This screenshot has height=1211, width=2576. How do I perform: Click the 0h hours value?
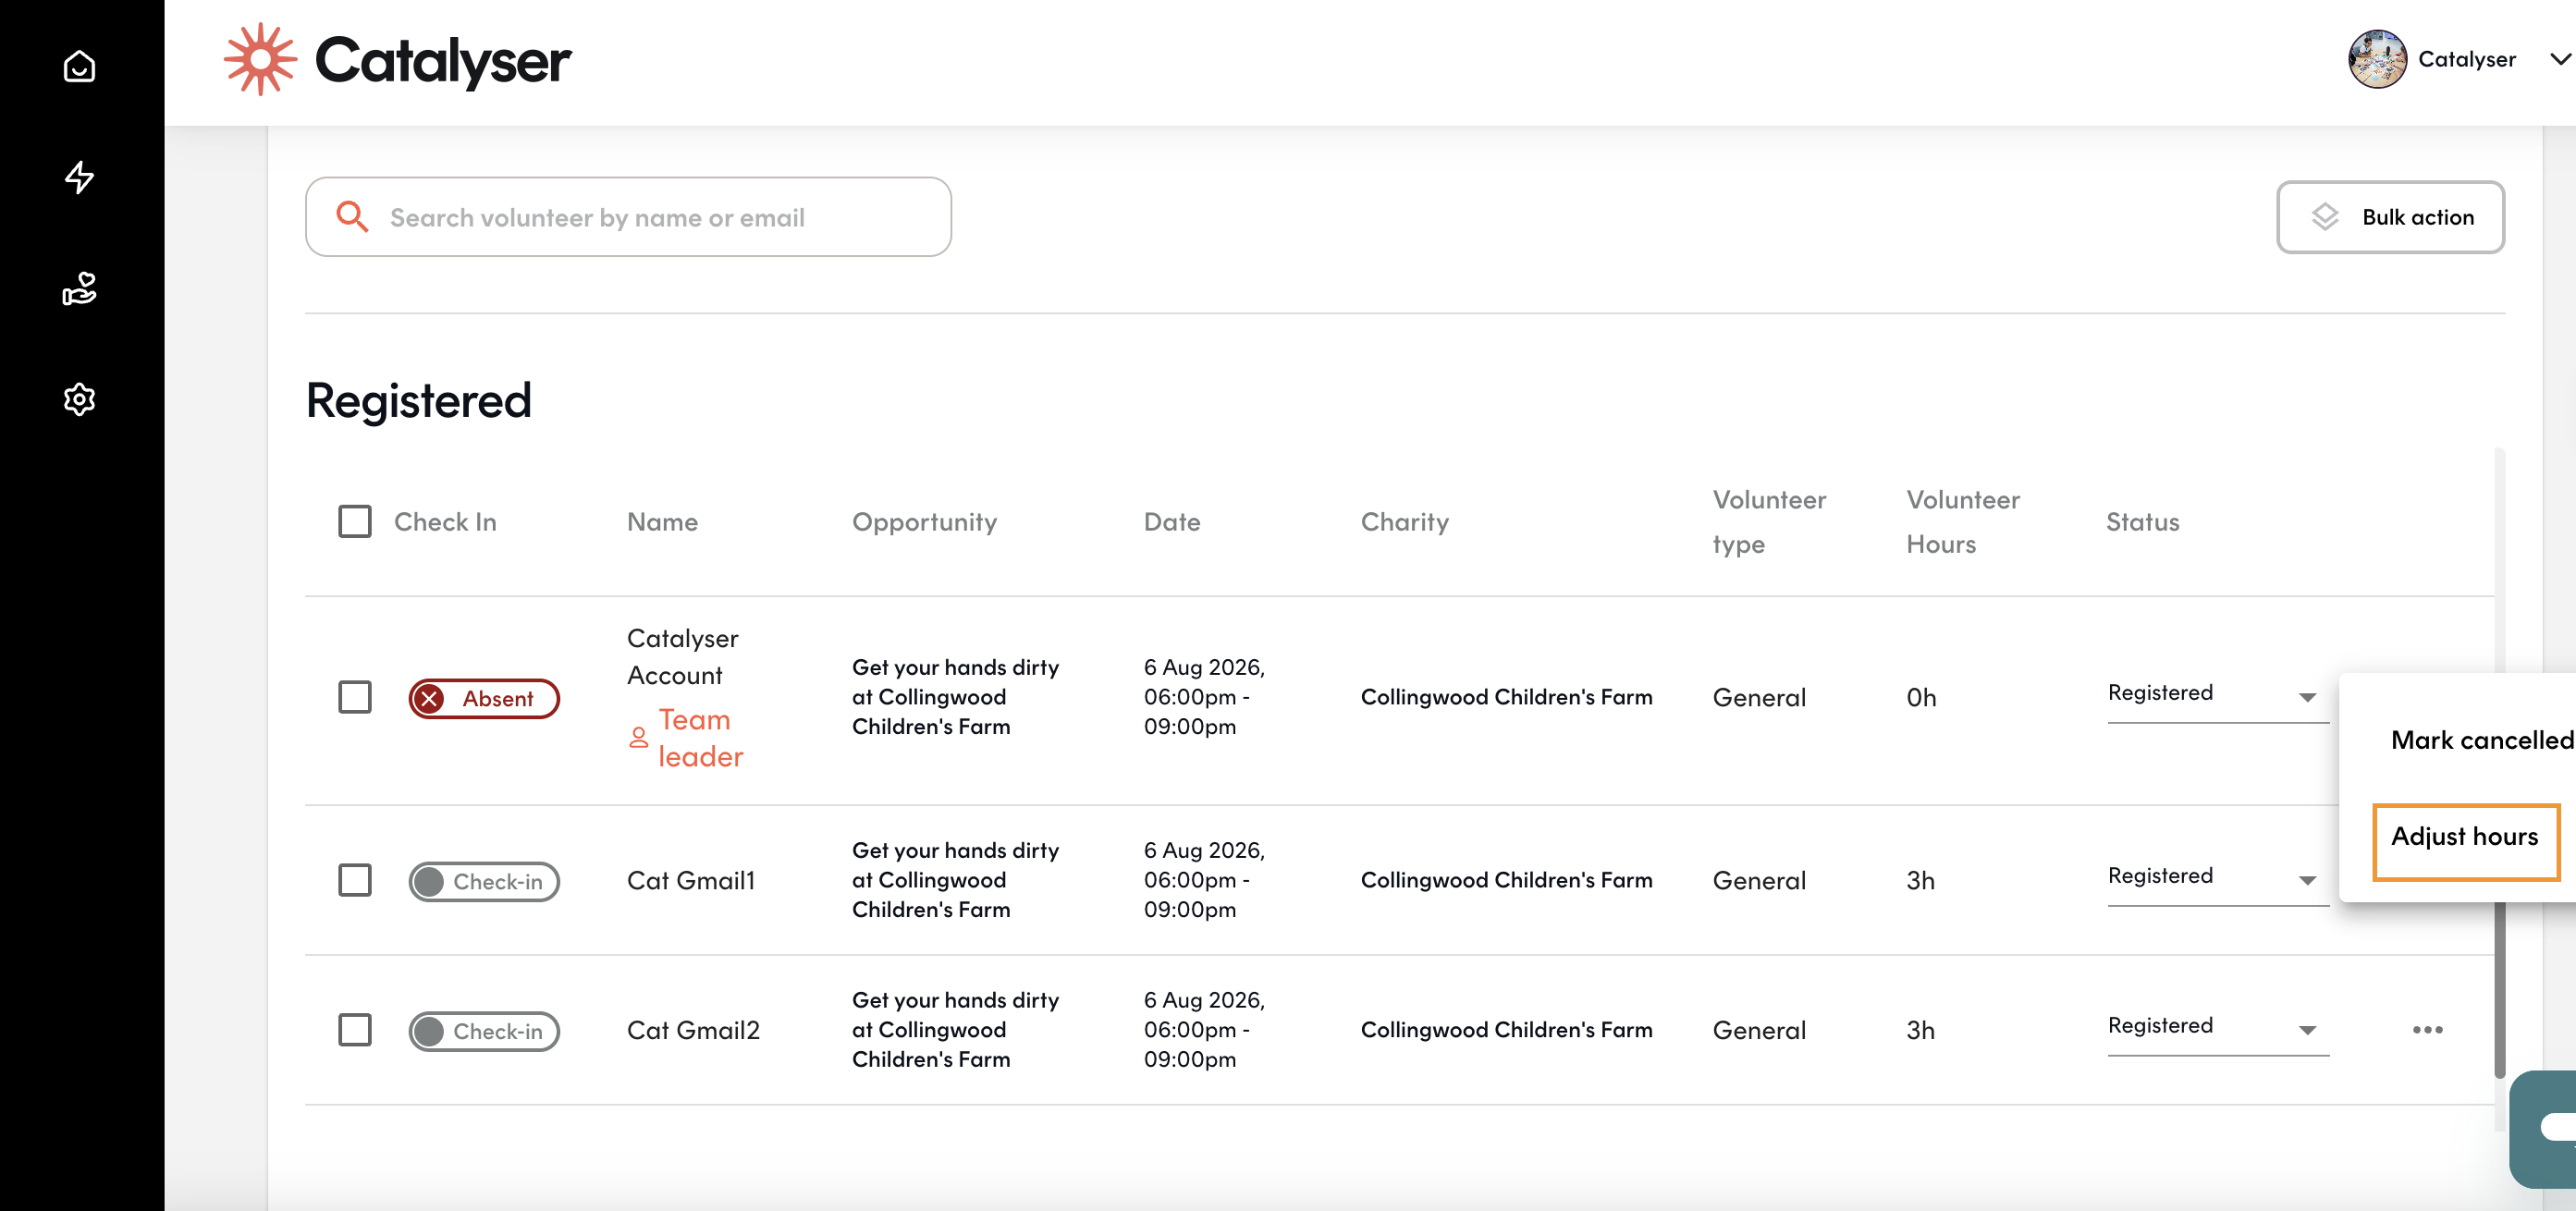[x=1921, y=697]
